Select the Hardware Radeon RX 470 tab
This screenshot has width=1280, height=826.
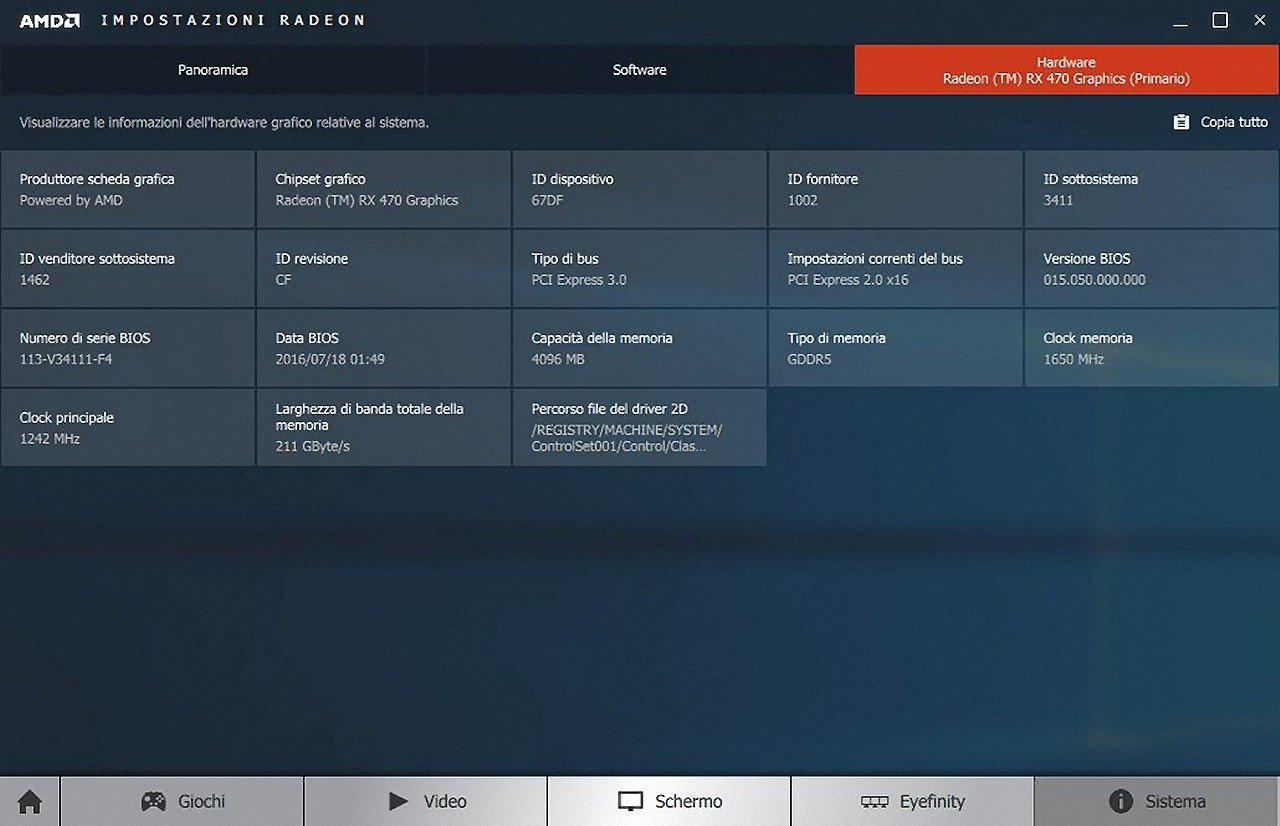1066,70
